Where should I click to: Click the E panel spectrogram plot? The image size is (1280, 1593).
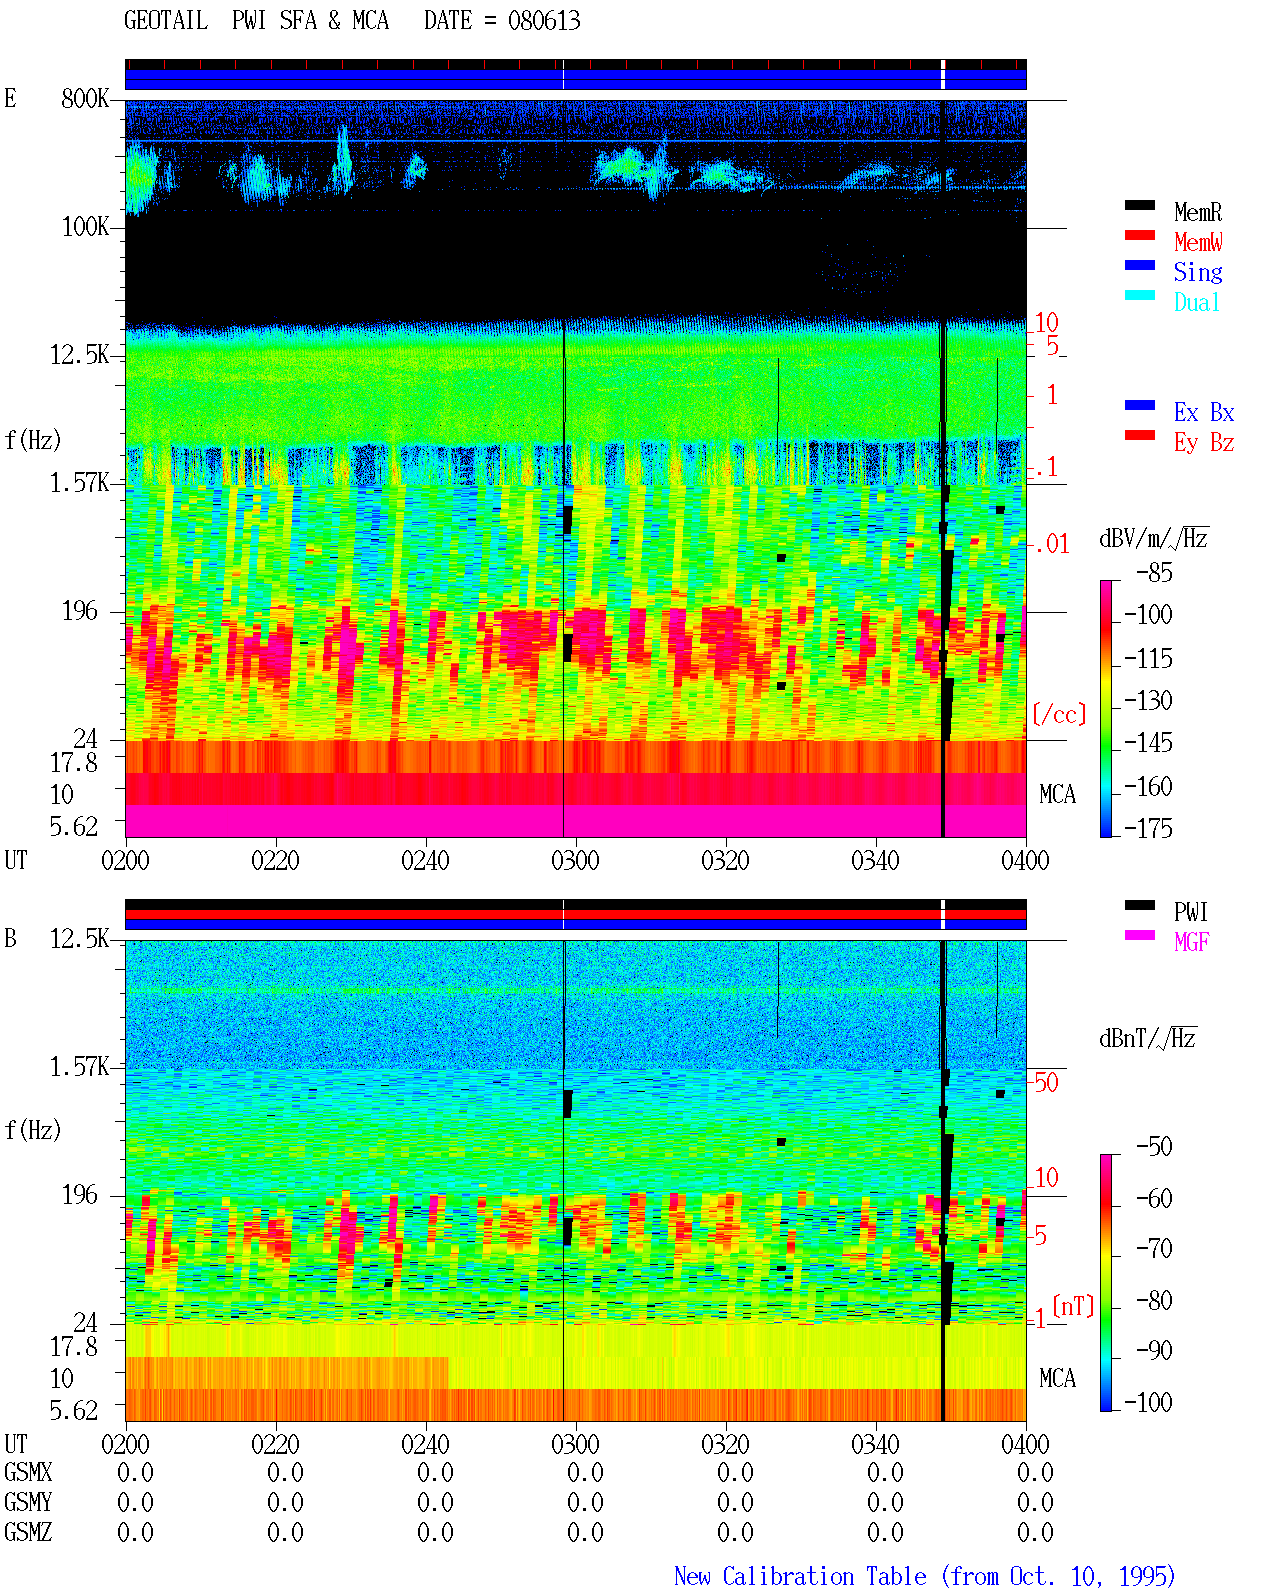tap(575, 468)
